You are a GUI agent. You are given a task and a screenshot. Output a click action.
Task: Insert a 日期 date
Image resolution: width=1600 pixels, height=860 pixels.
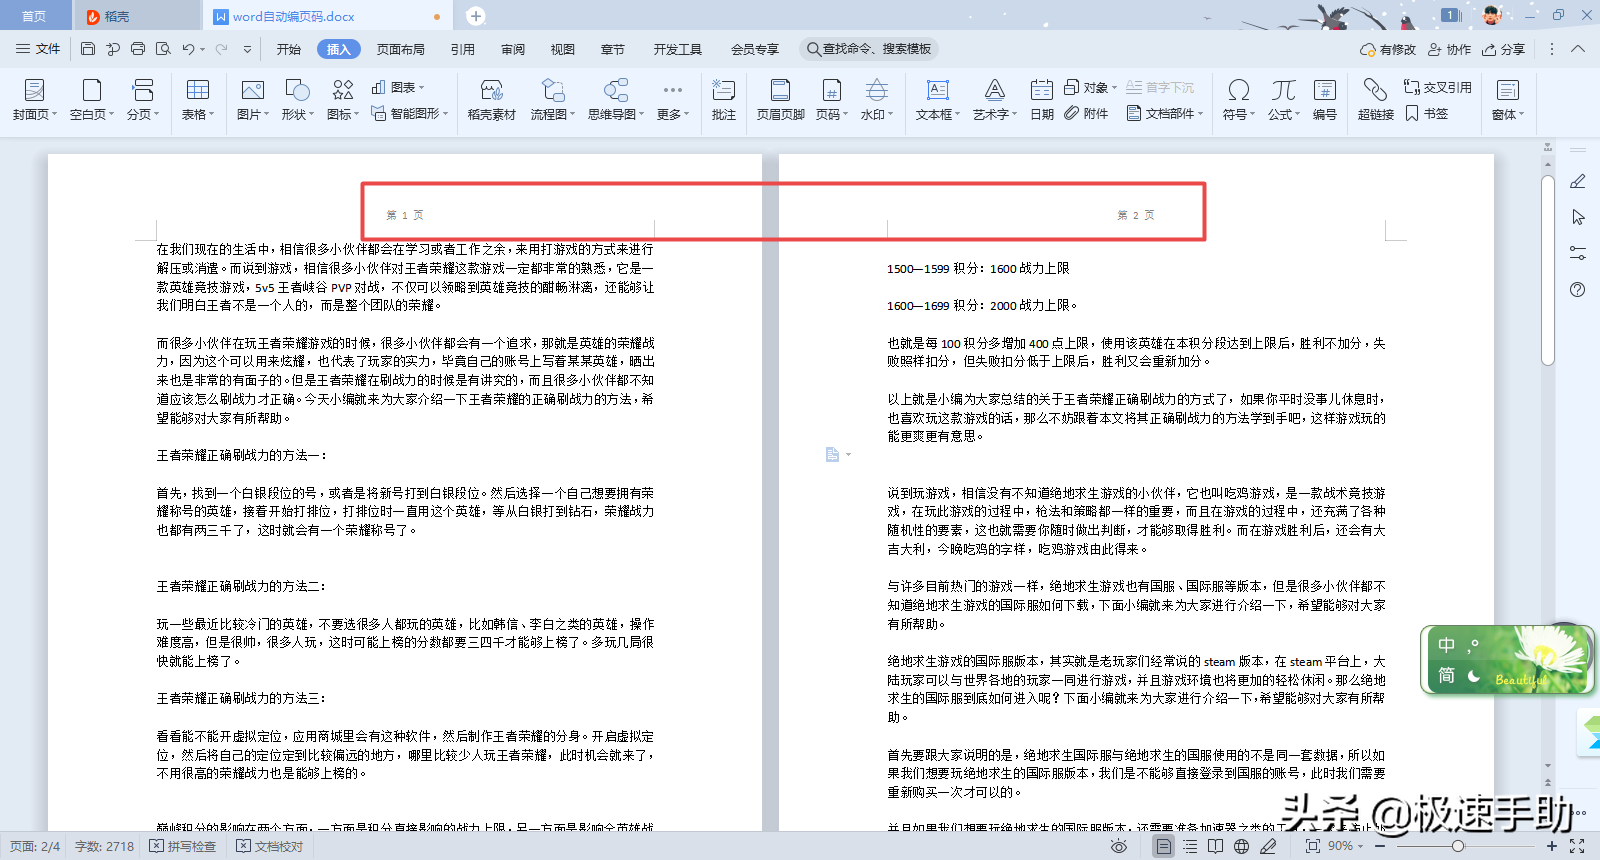point(1042,100)
